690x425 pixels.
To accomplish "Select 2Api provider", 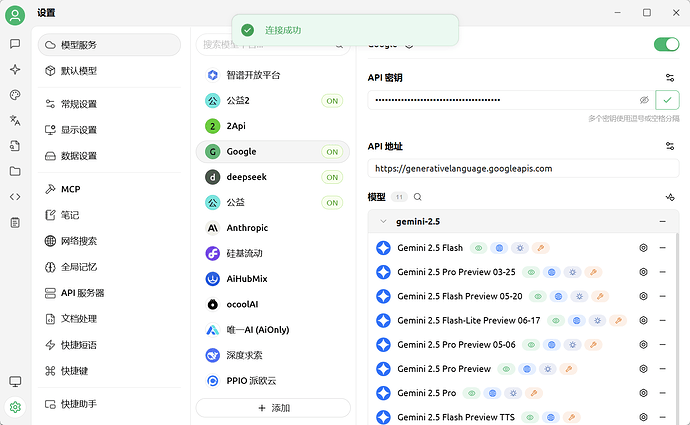I will point(273,126).
